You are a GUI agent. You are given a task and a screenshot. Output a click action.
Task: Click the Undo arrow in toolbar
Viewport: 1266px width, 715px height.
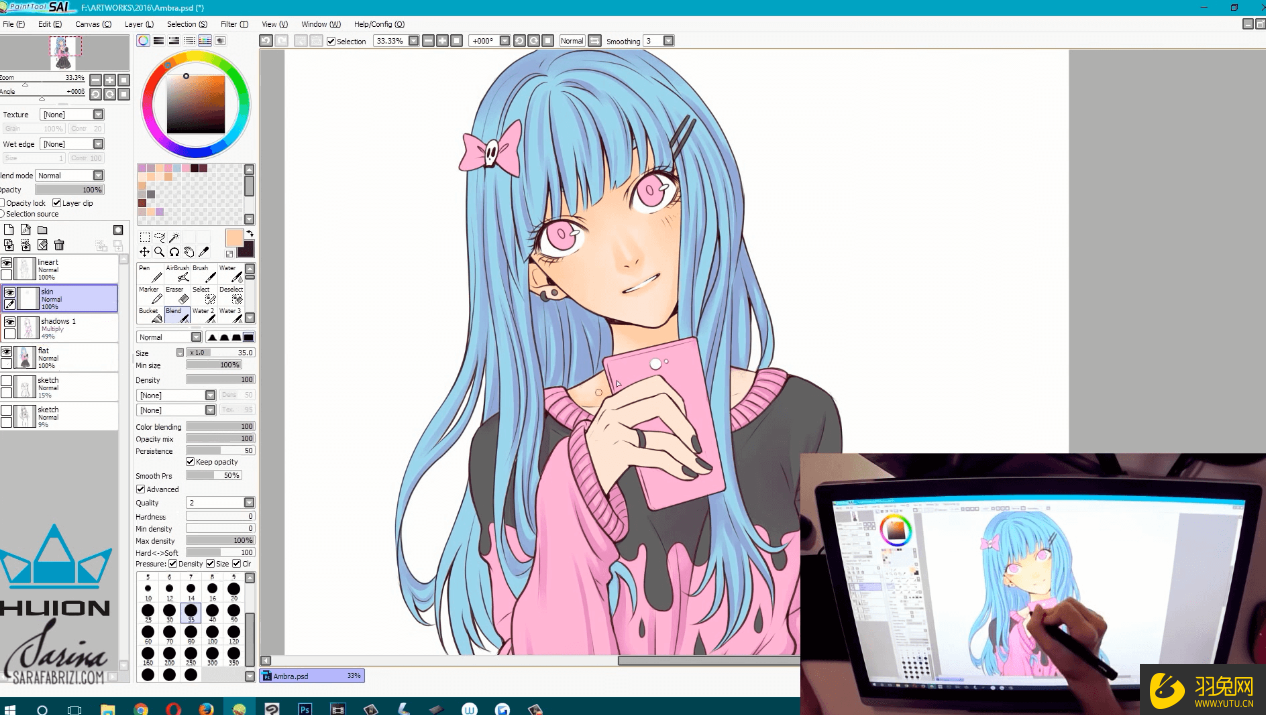point(266,41)
